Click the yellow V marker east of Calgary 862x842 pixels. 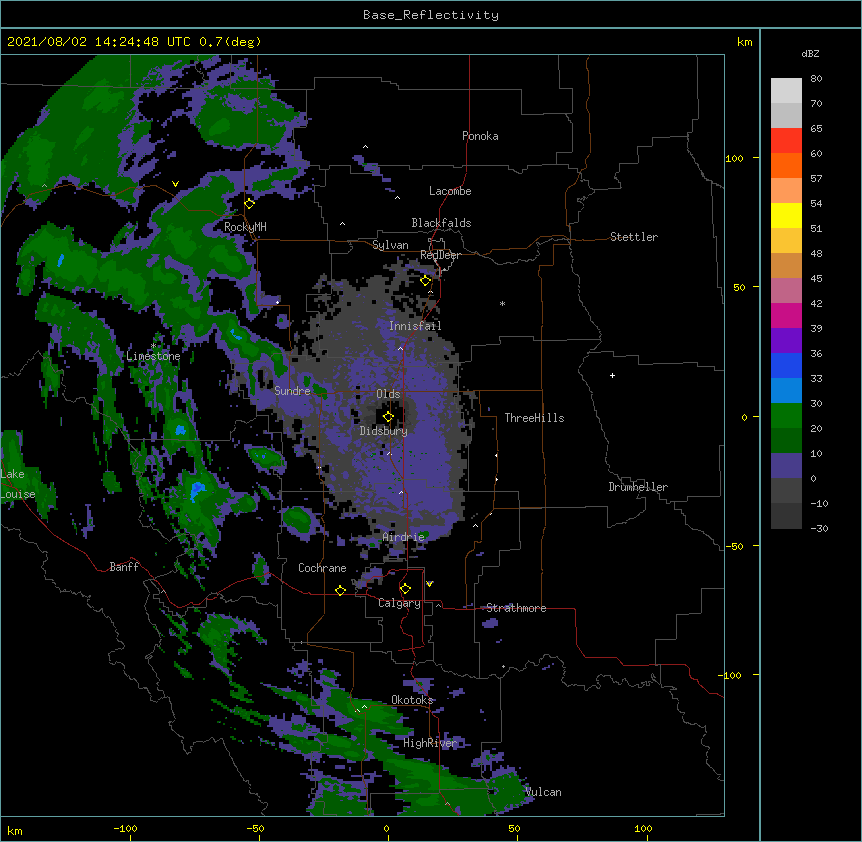429,584
